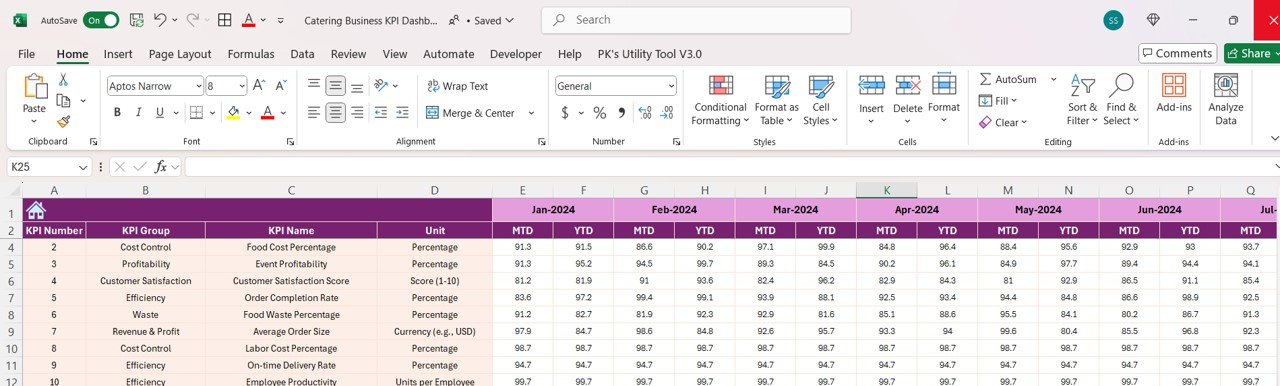Screen dimensions: 1280x386
Task: Click the diamond premium icon
Action: [x=1153, y=20]
